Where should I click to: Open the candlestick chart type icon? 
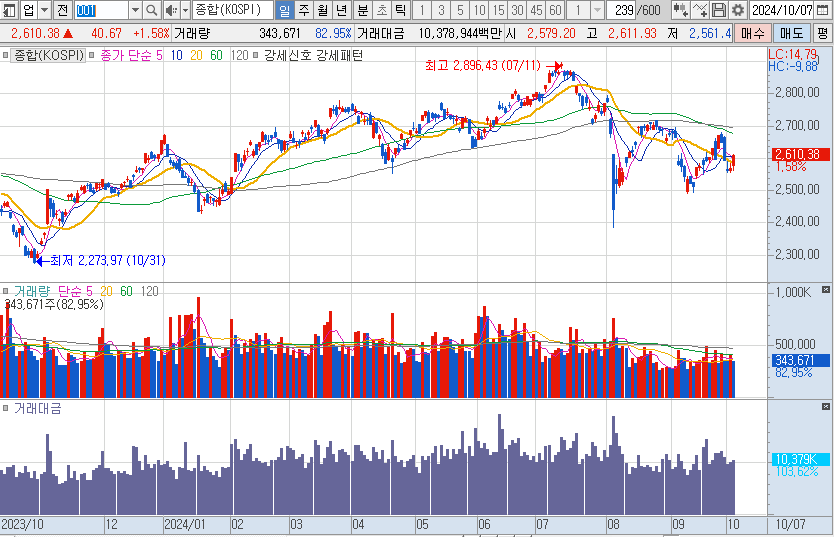[x=680, y=10]
